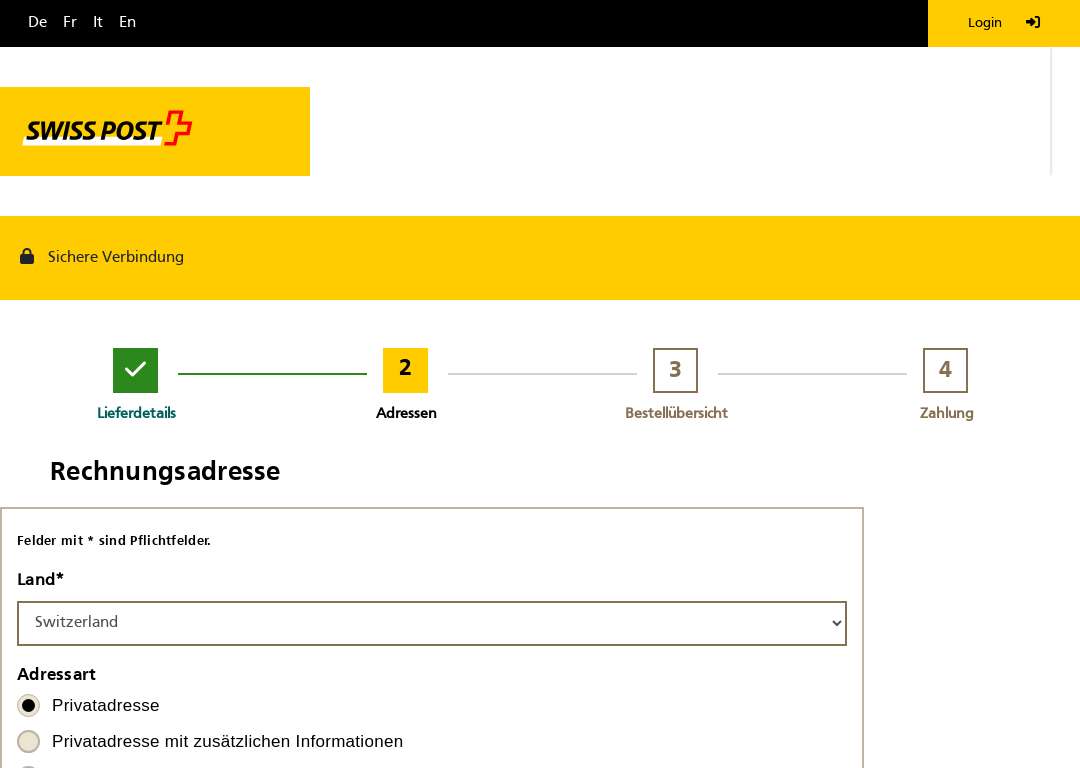This screenshot has height=768, width=1080.
Task: Click the login arrow icon
Action: pyautogui.click(x=1032, y=23)
